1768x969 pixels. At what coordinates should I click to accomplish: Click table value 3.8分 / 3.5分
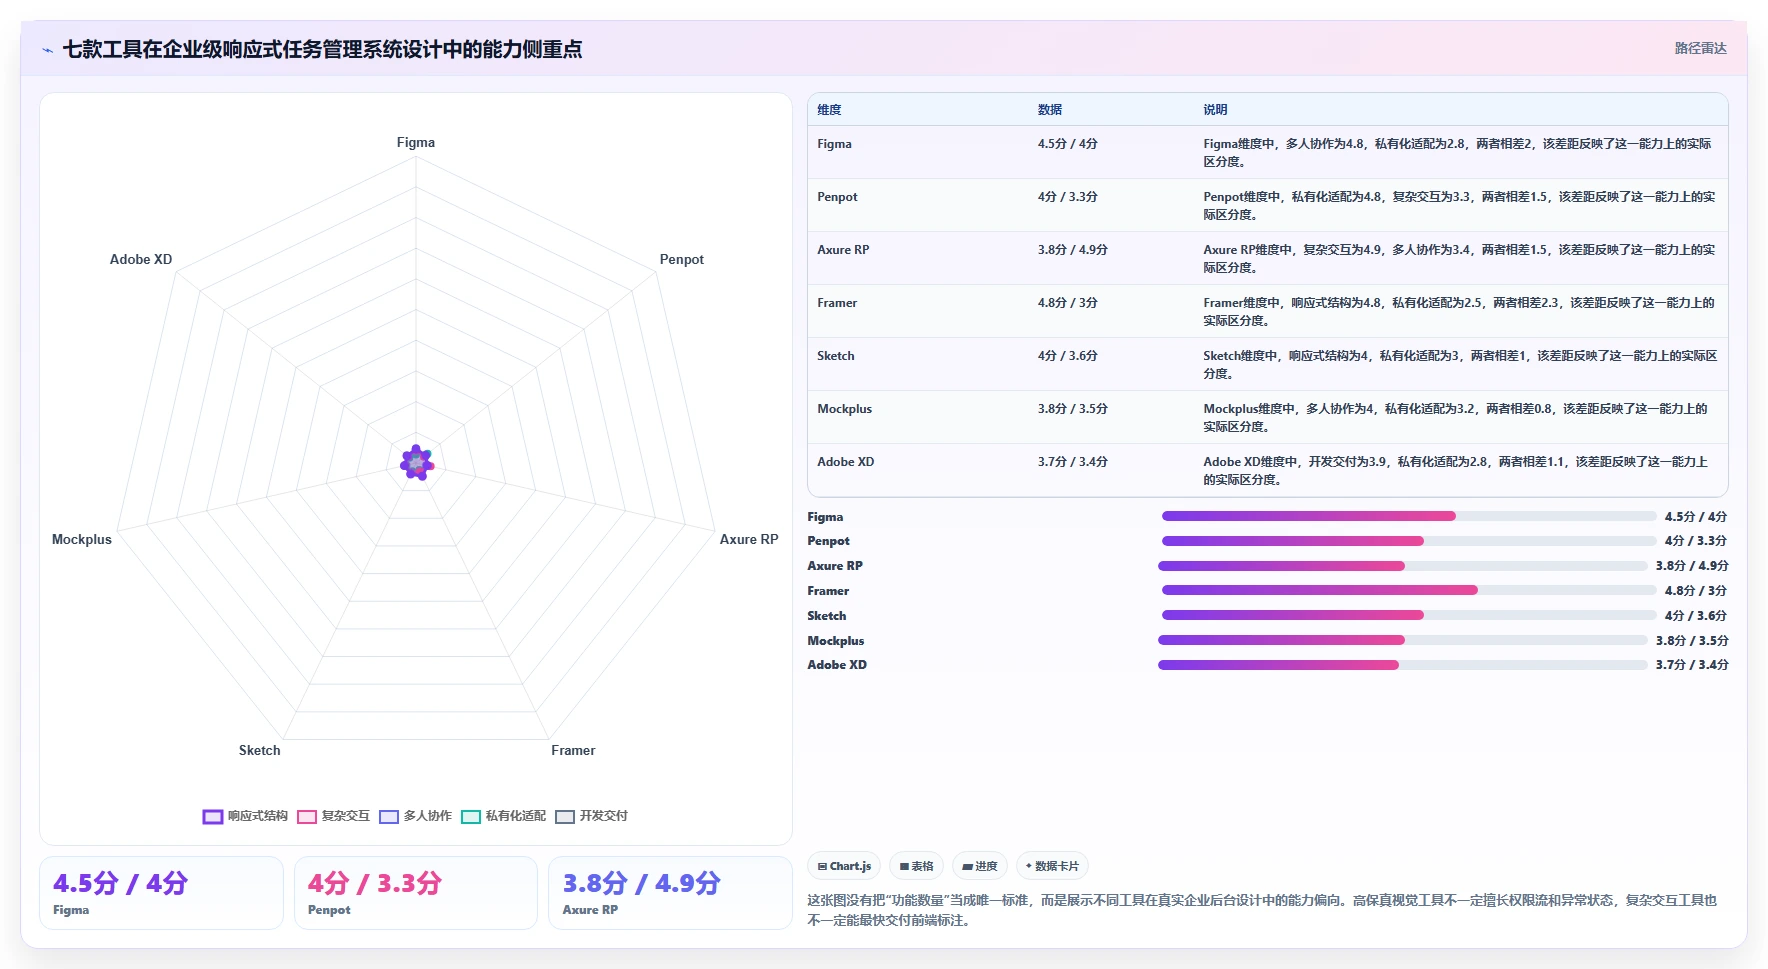[1073, 409]
